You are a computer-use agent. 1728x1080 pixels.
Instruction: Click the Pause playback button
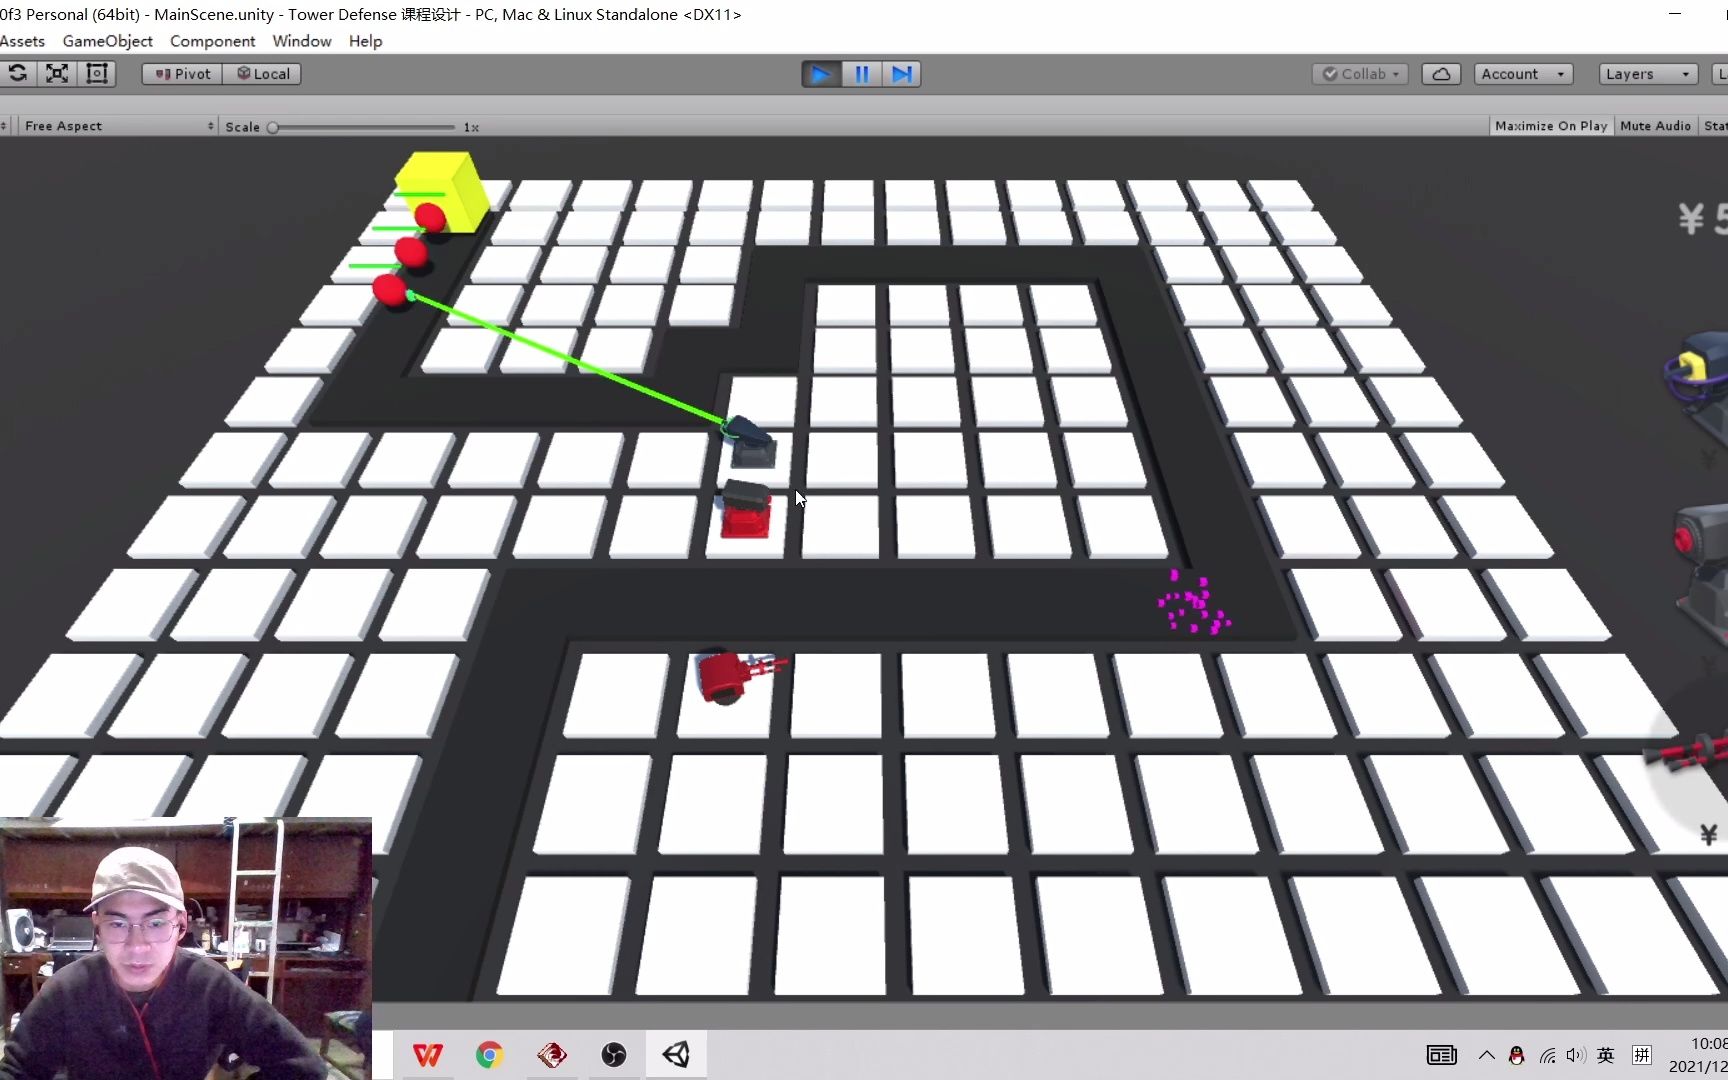(861, 73)
